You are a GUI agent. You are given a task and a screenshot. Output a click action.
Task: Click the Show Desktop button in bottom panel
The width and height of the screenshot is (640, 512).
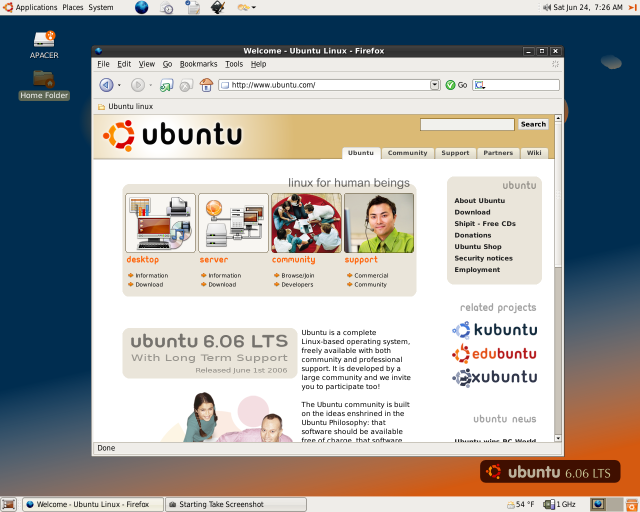(9, 504)
